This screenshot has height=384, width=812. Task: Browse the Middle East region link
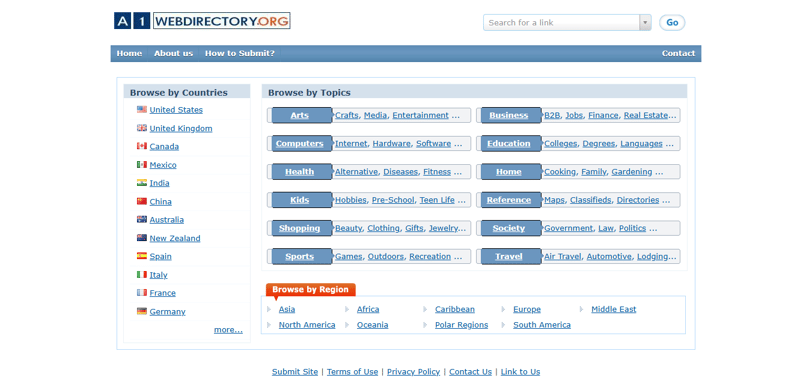(x=614, y=309)
